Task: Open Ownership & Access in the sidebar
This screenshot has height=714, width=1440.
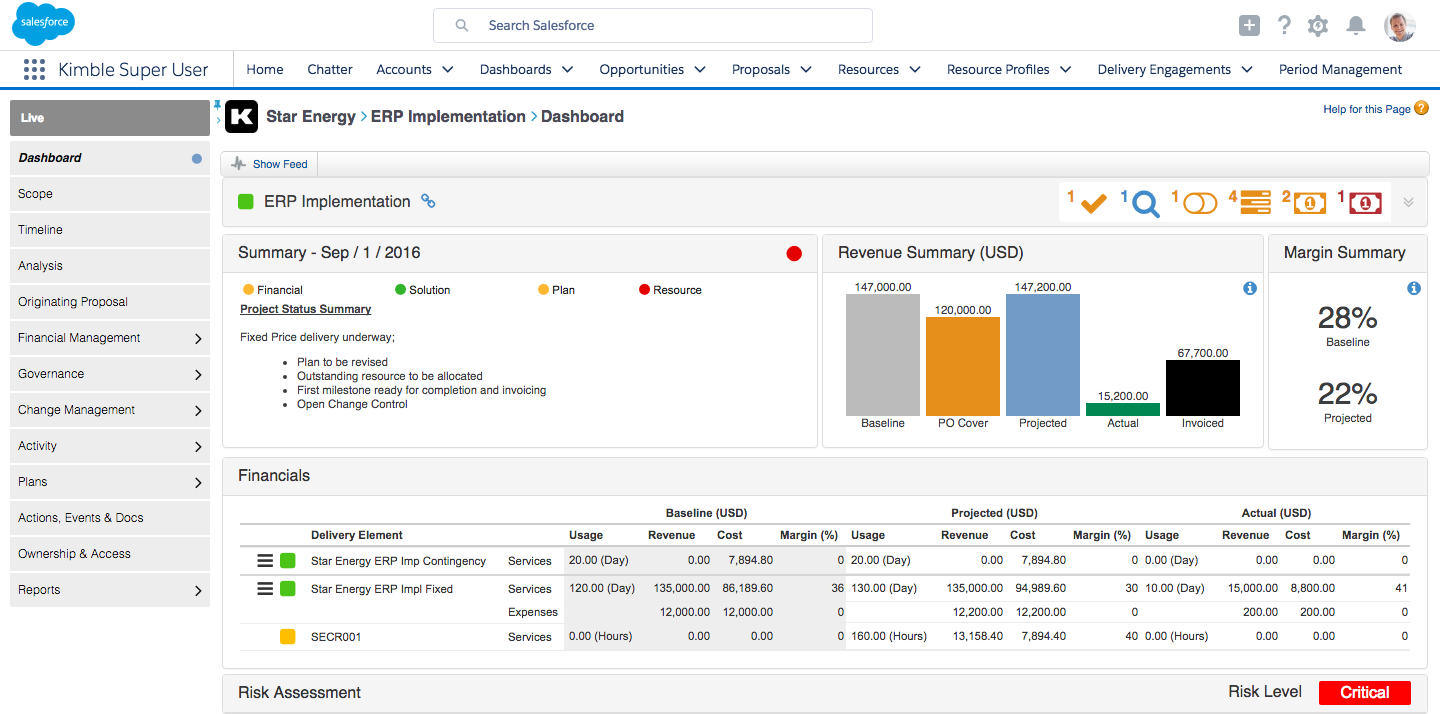Action: [110, 554]
